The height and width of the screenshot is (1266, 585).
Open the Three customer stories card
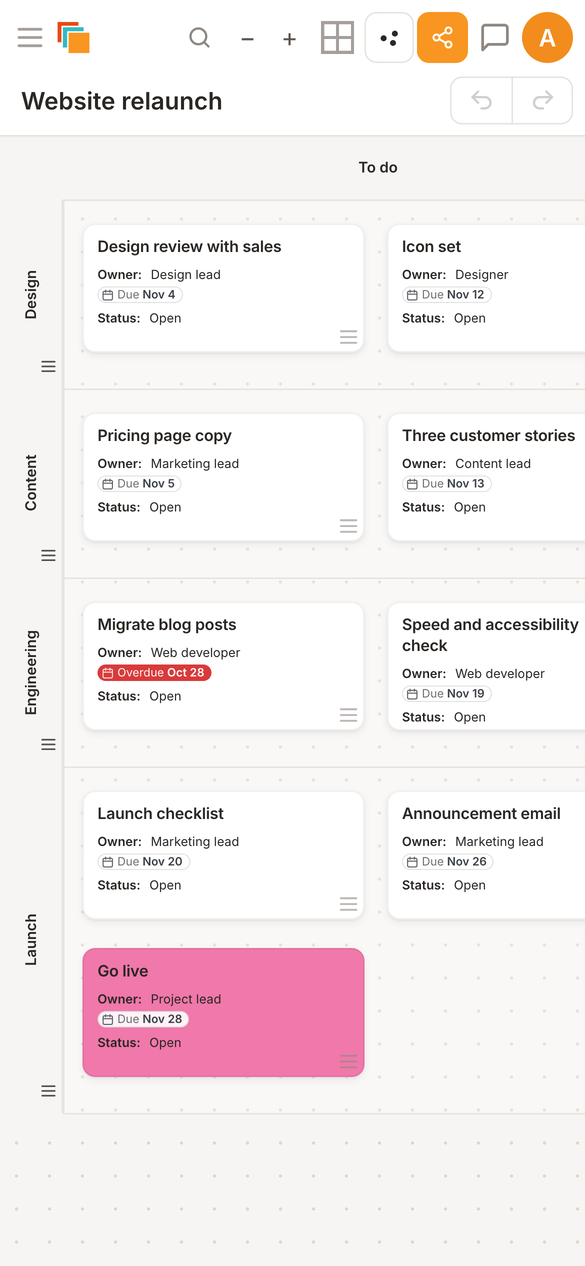click(486, 477)
